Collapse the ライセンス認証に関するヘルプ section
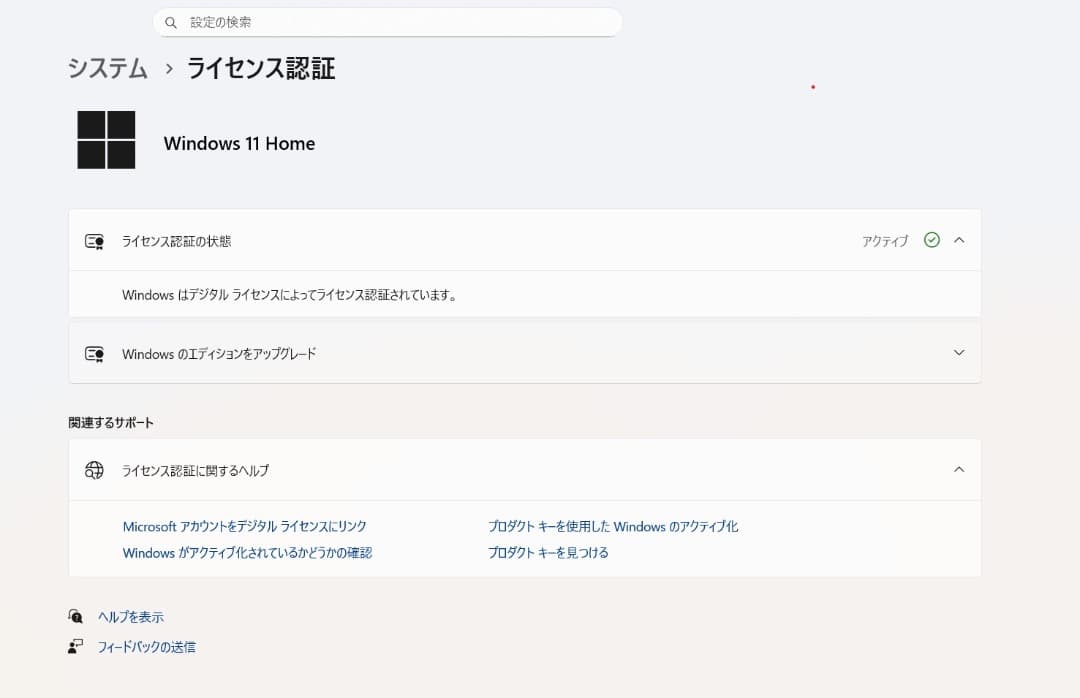The image size is (1080, 698). coord(958,469)
